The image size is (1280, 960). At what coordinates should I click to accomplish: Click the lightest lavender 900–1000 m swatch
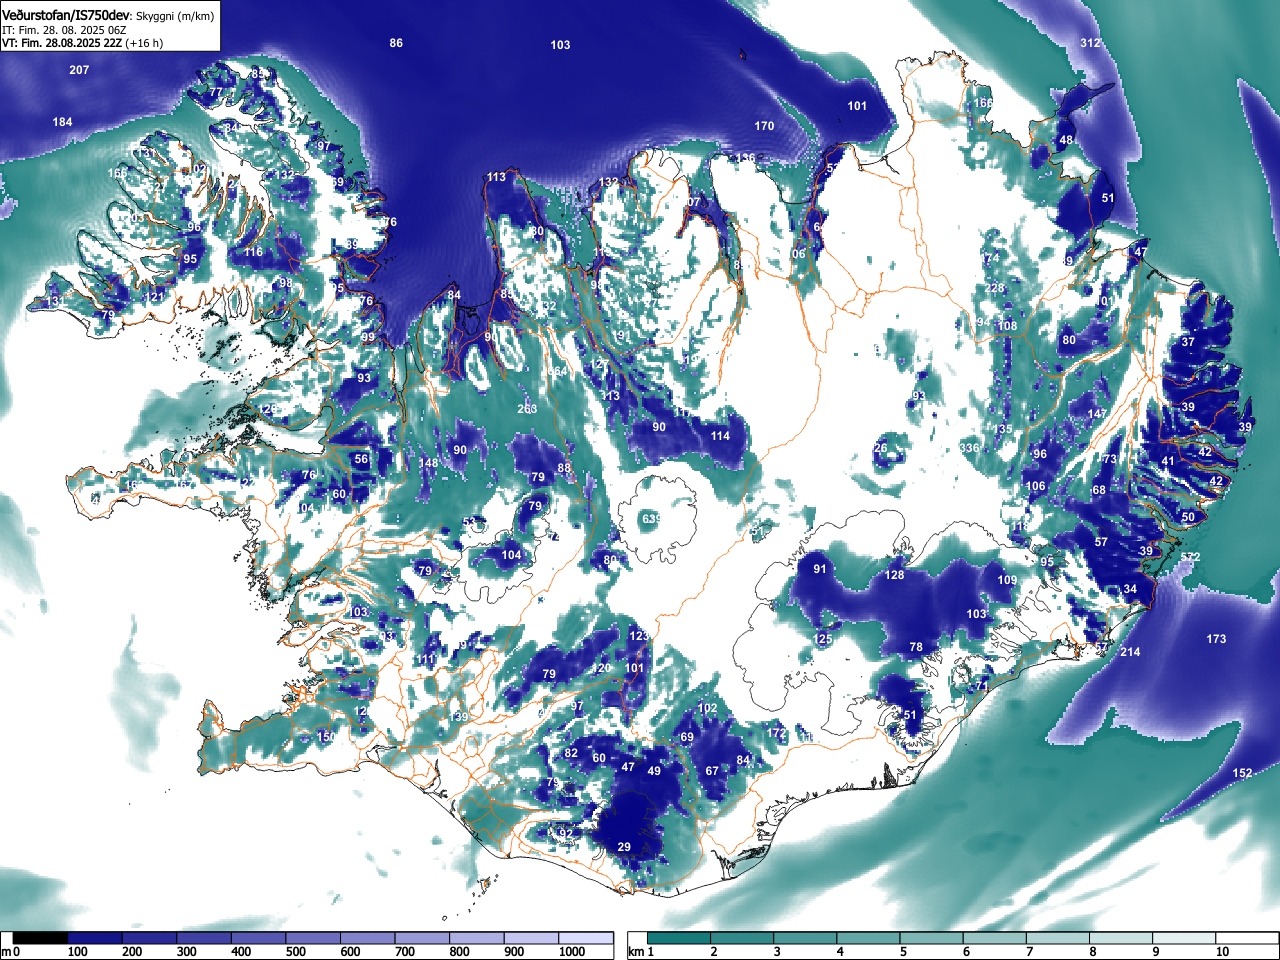click(x=531, y=938)
